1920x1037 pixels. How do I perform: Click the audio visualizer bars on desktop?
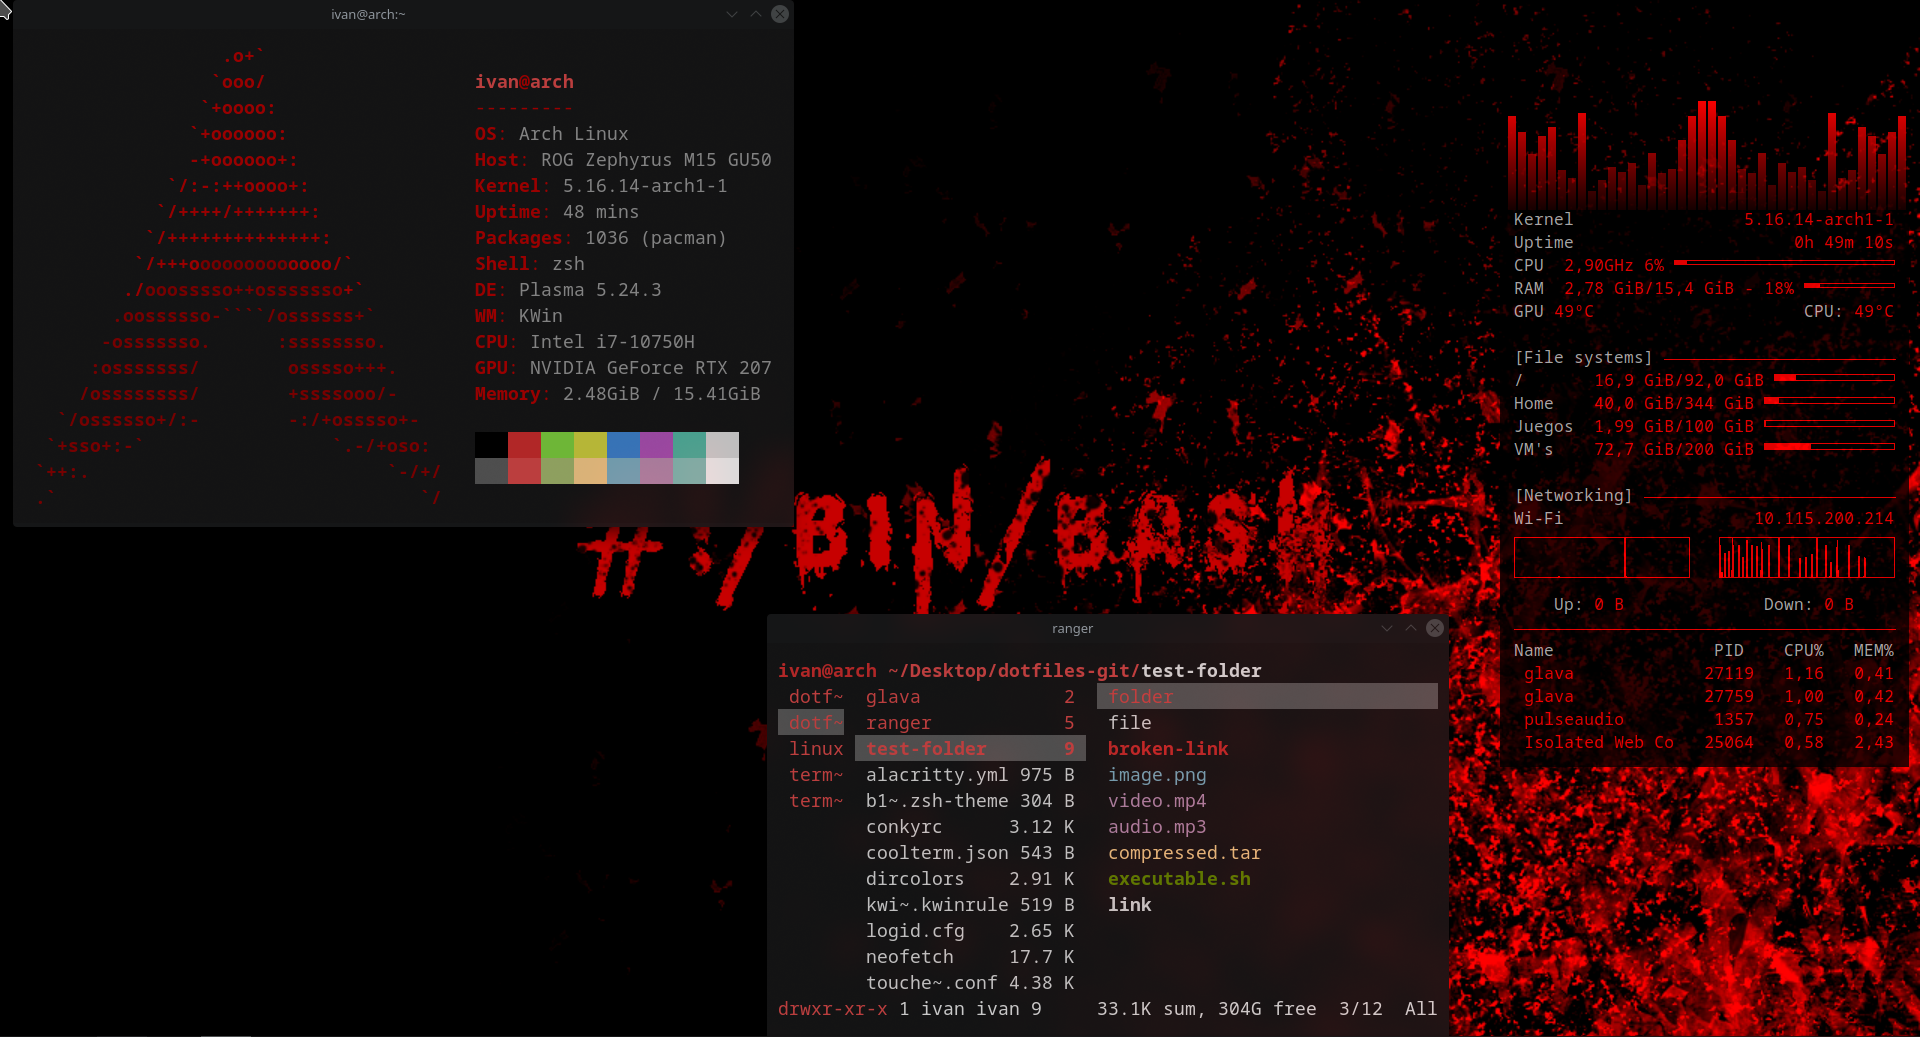(1706, 154)
